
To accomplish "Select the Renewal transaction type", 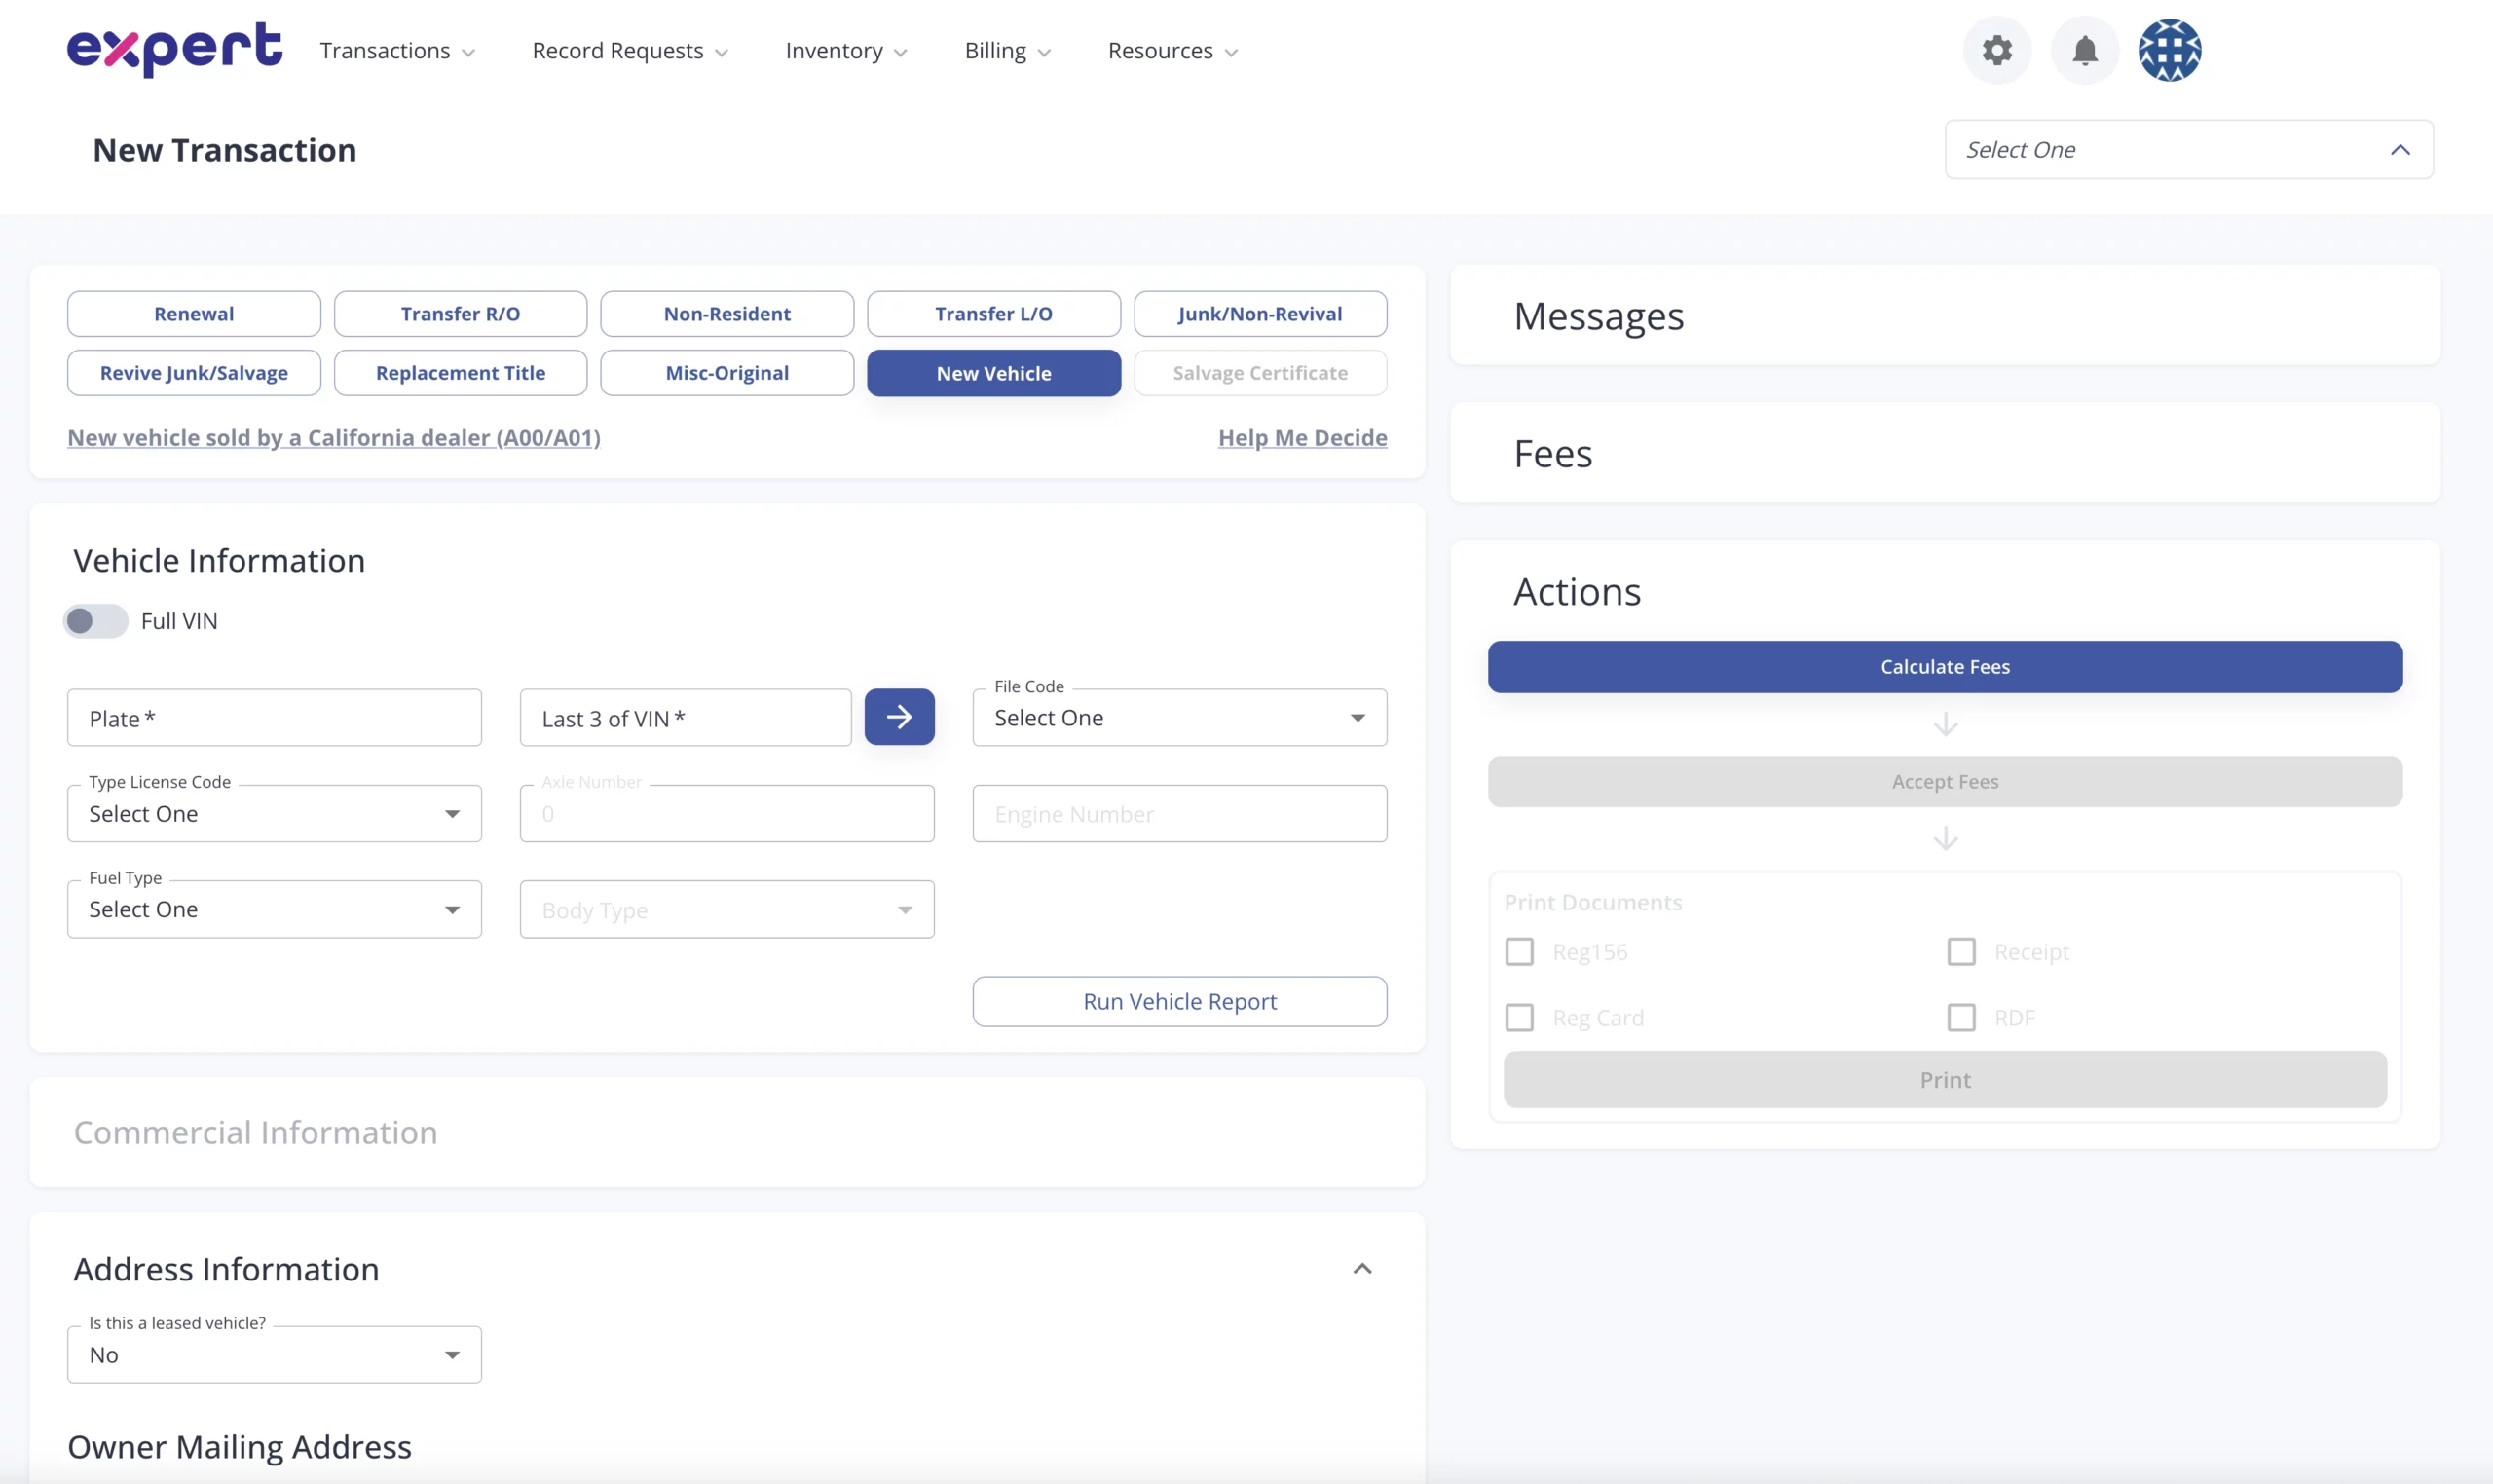I will pos(194,314).
